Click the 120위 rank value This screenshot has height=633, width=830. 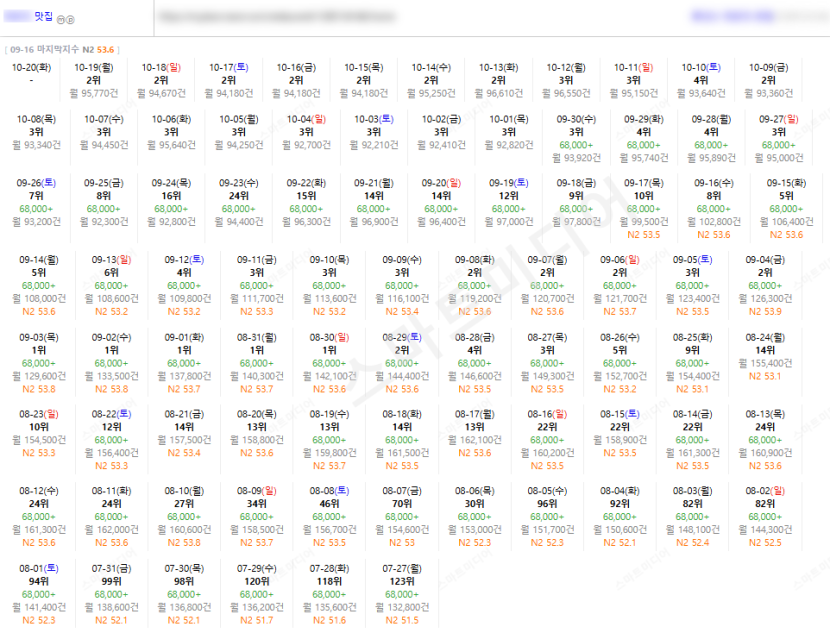coord(257,582)
